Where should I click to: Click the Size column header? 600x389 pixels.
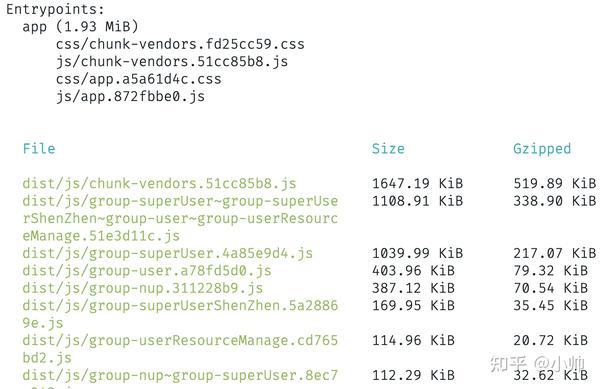pos(388,148)
